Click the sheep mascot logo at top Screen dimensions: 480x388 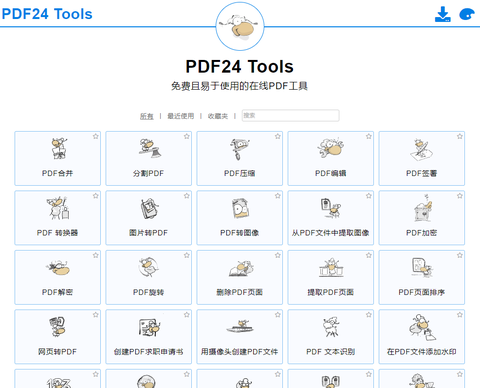coord(240,26)
